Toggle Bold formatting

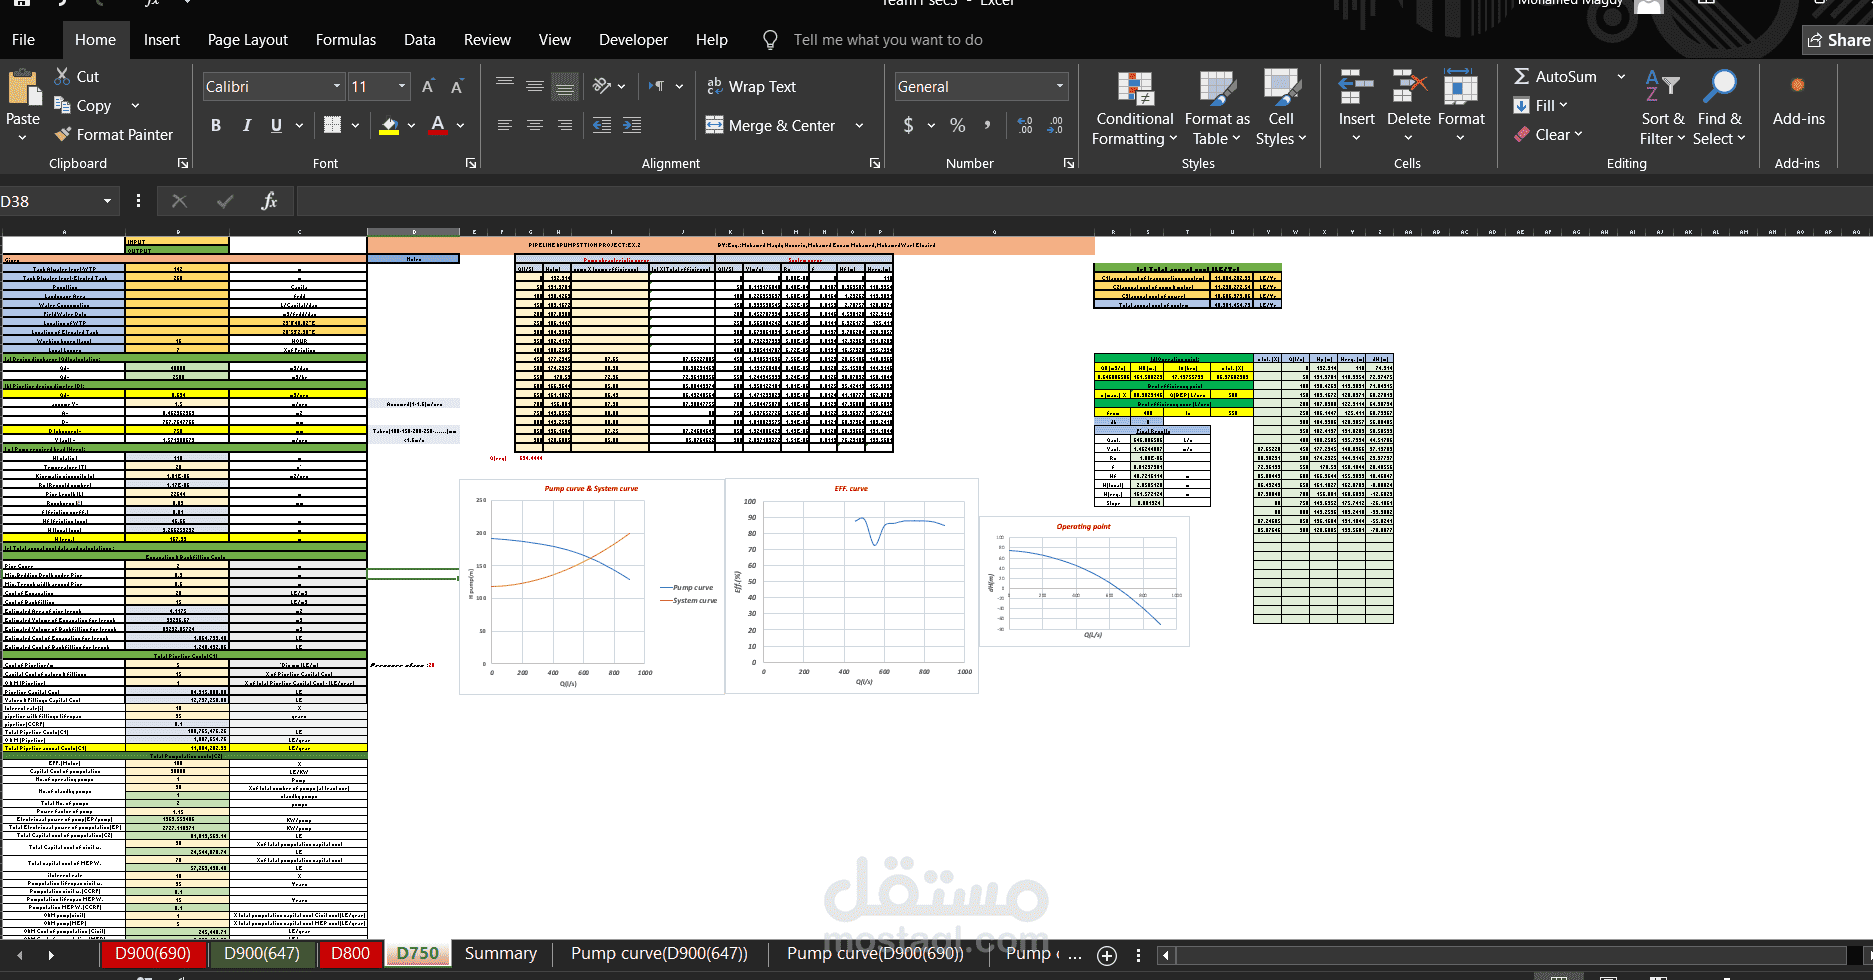tap(215, 125)
